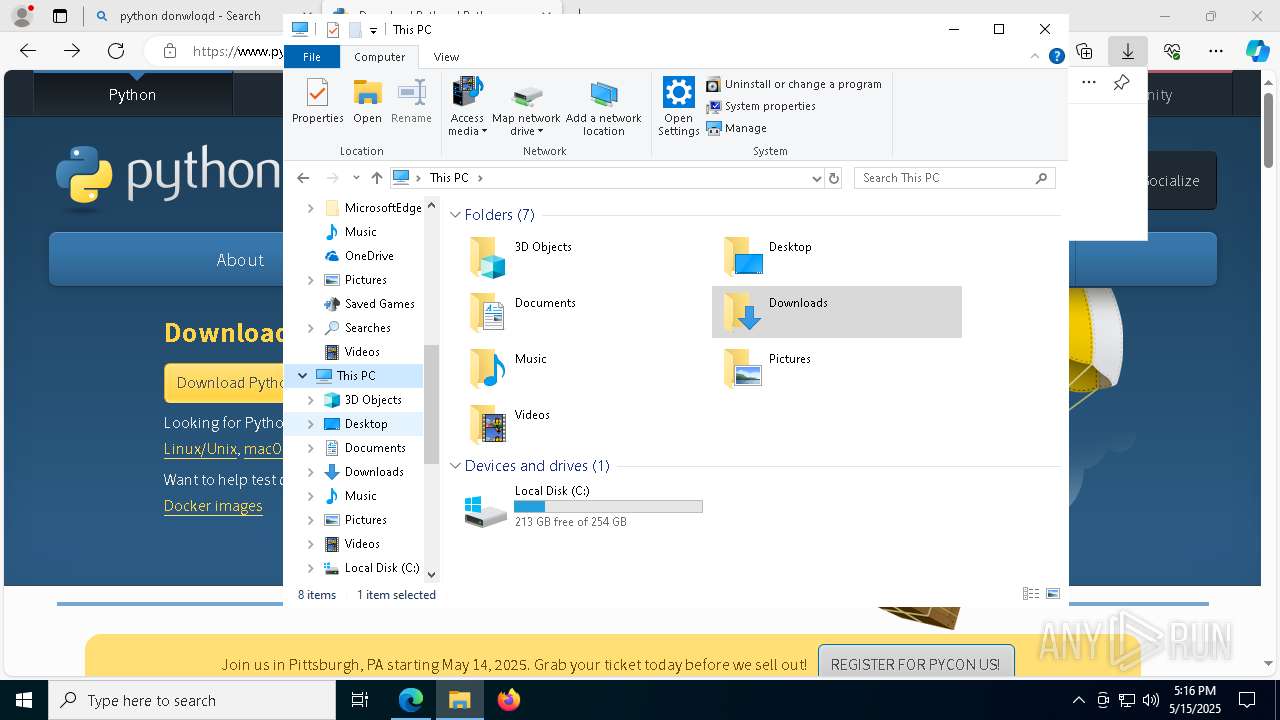1280x720 pixels.
Task: Click the This PC address bar path
Action: 449,178
